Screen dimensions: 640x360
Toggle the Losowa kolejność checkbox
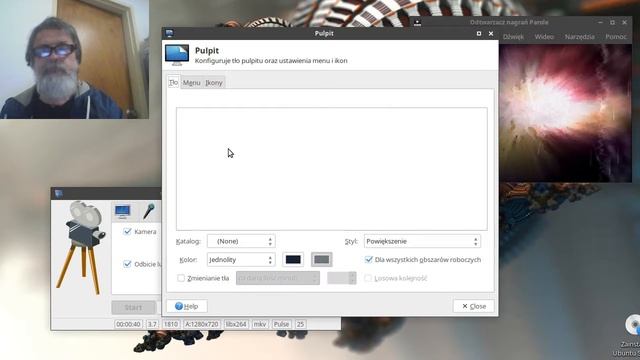click(368, 278)
